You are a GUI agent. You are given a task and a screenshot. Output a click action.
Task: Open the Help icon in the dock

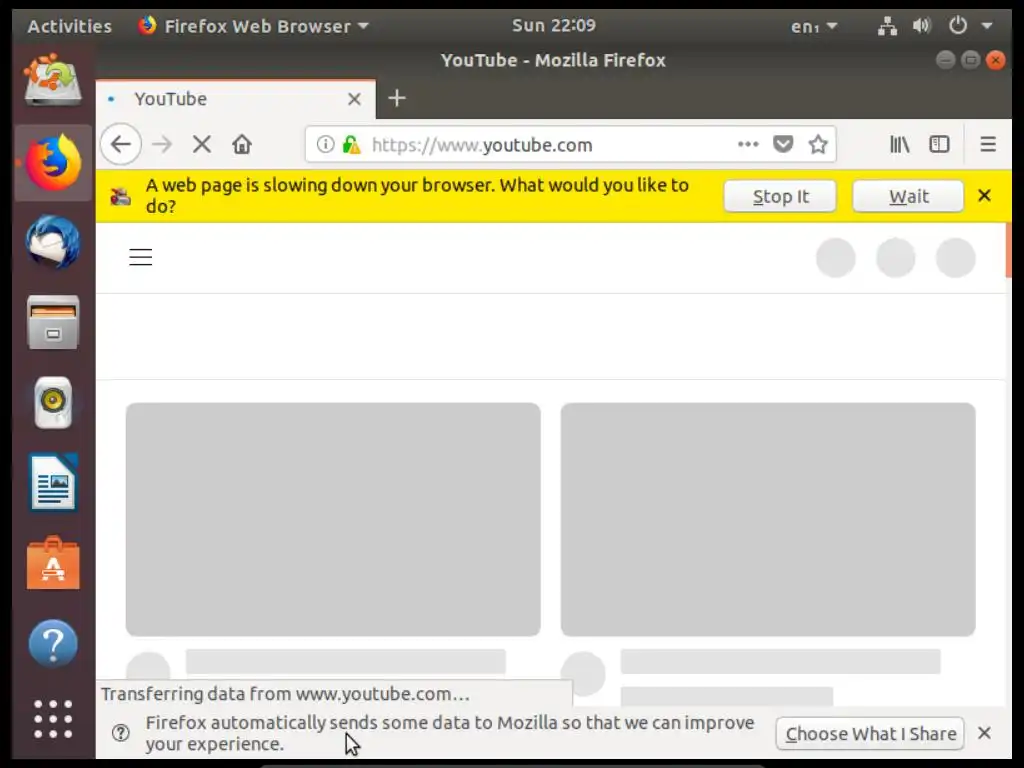coord(53,644)
